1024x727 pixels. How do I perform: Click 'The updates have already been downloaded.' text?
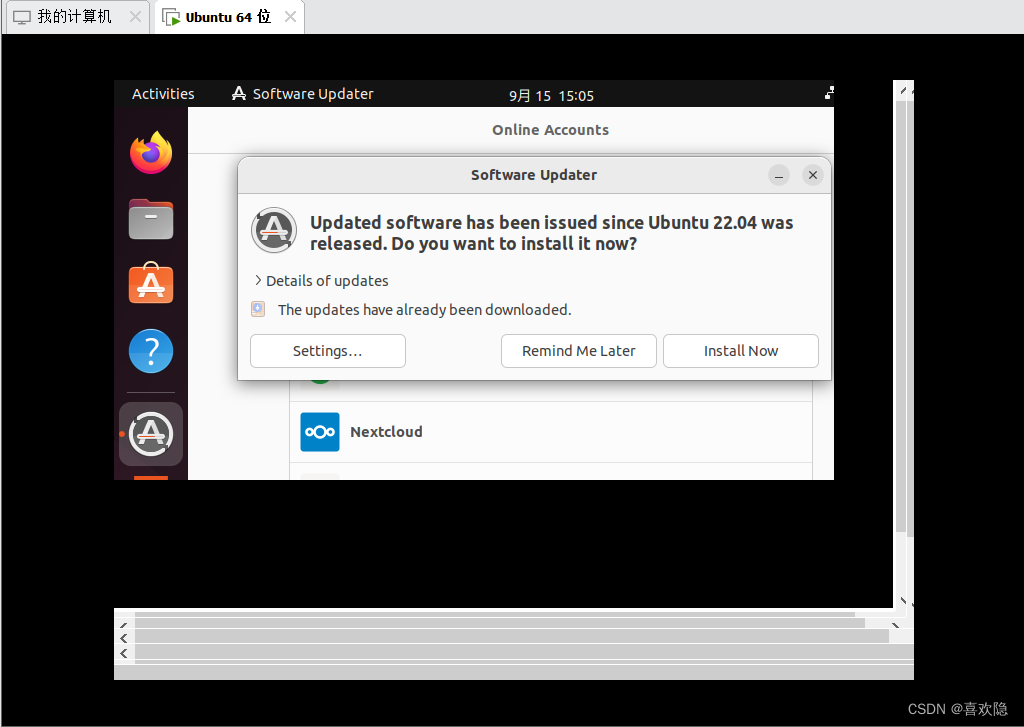click(x=424, y=310)
